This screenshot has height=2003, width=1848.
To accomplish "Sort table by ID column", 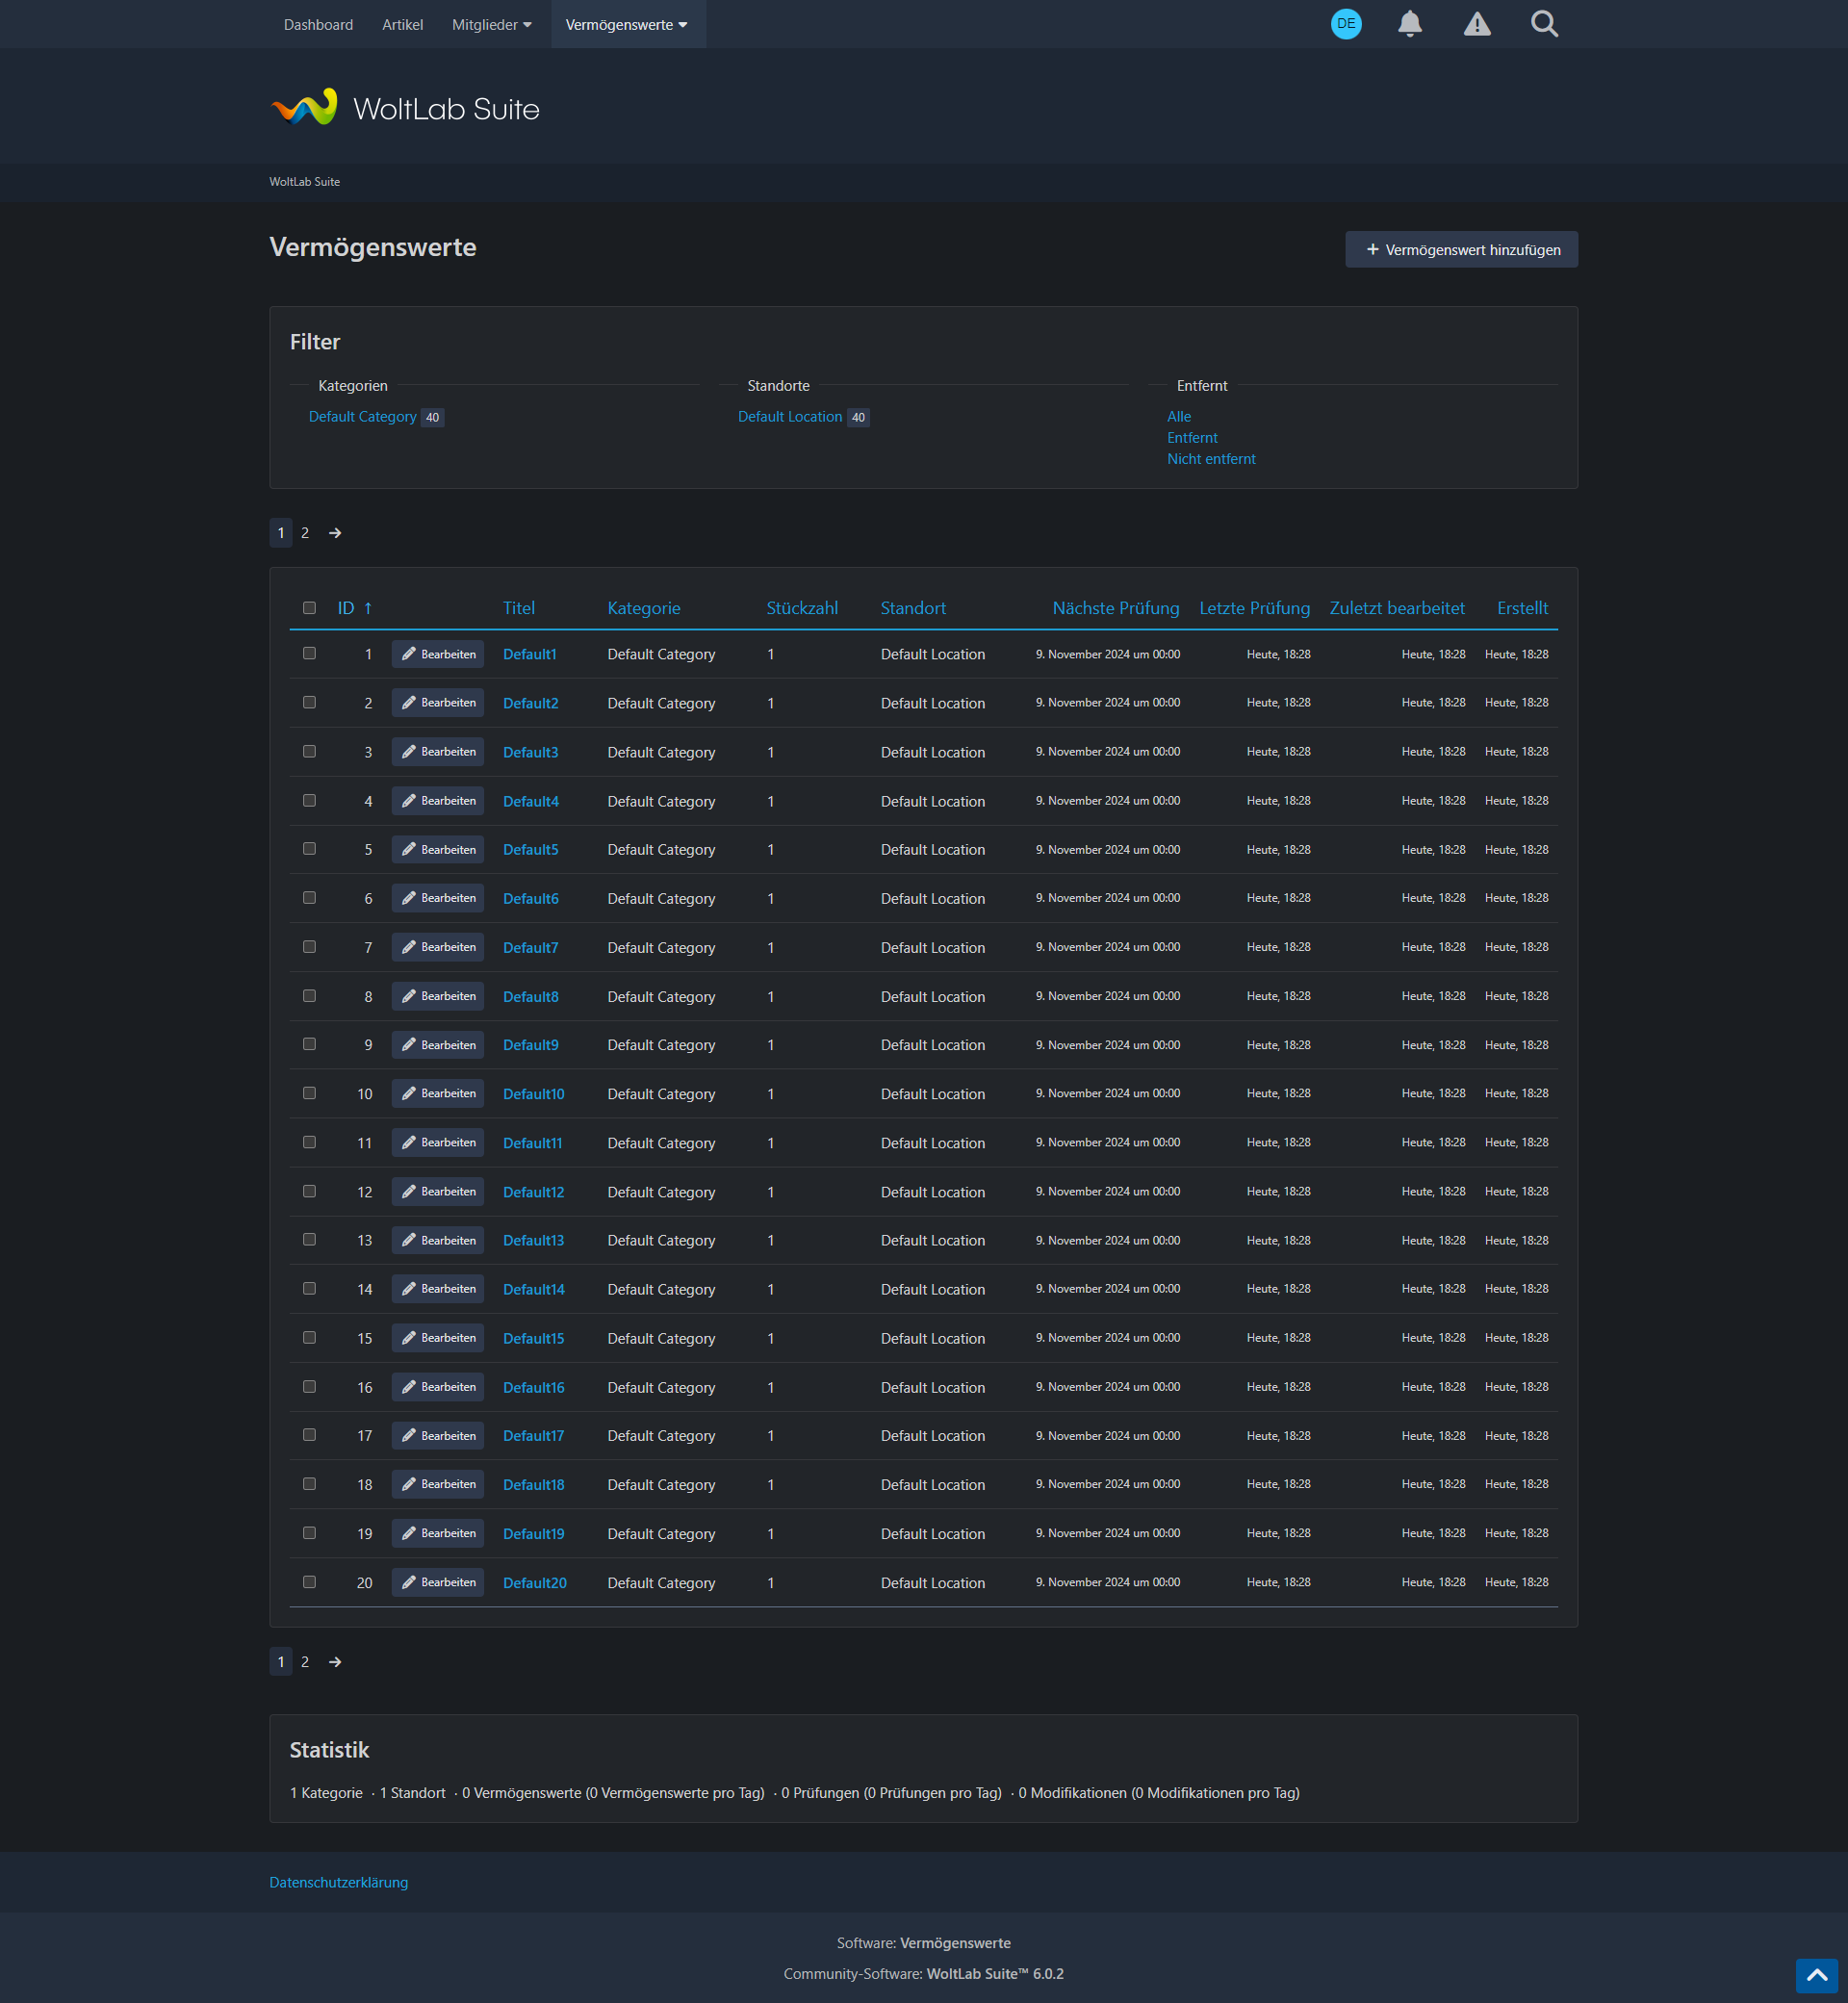I will tap(346, 608).
